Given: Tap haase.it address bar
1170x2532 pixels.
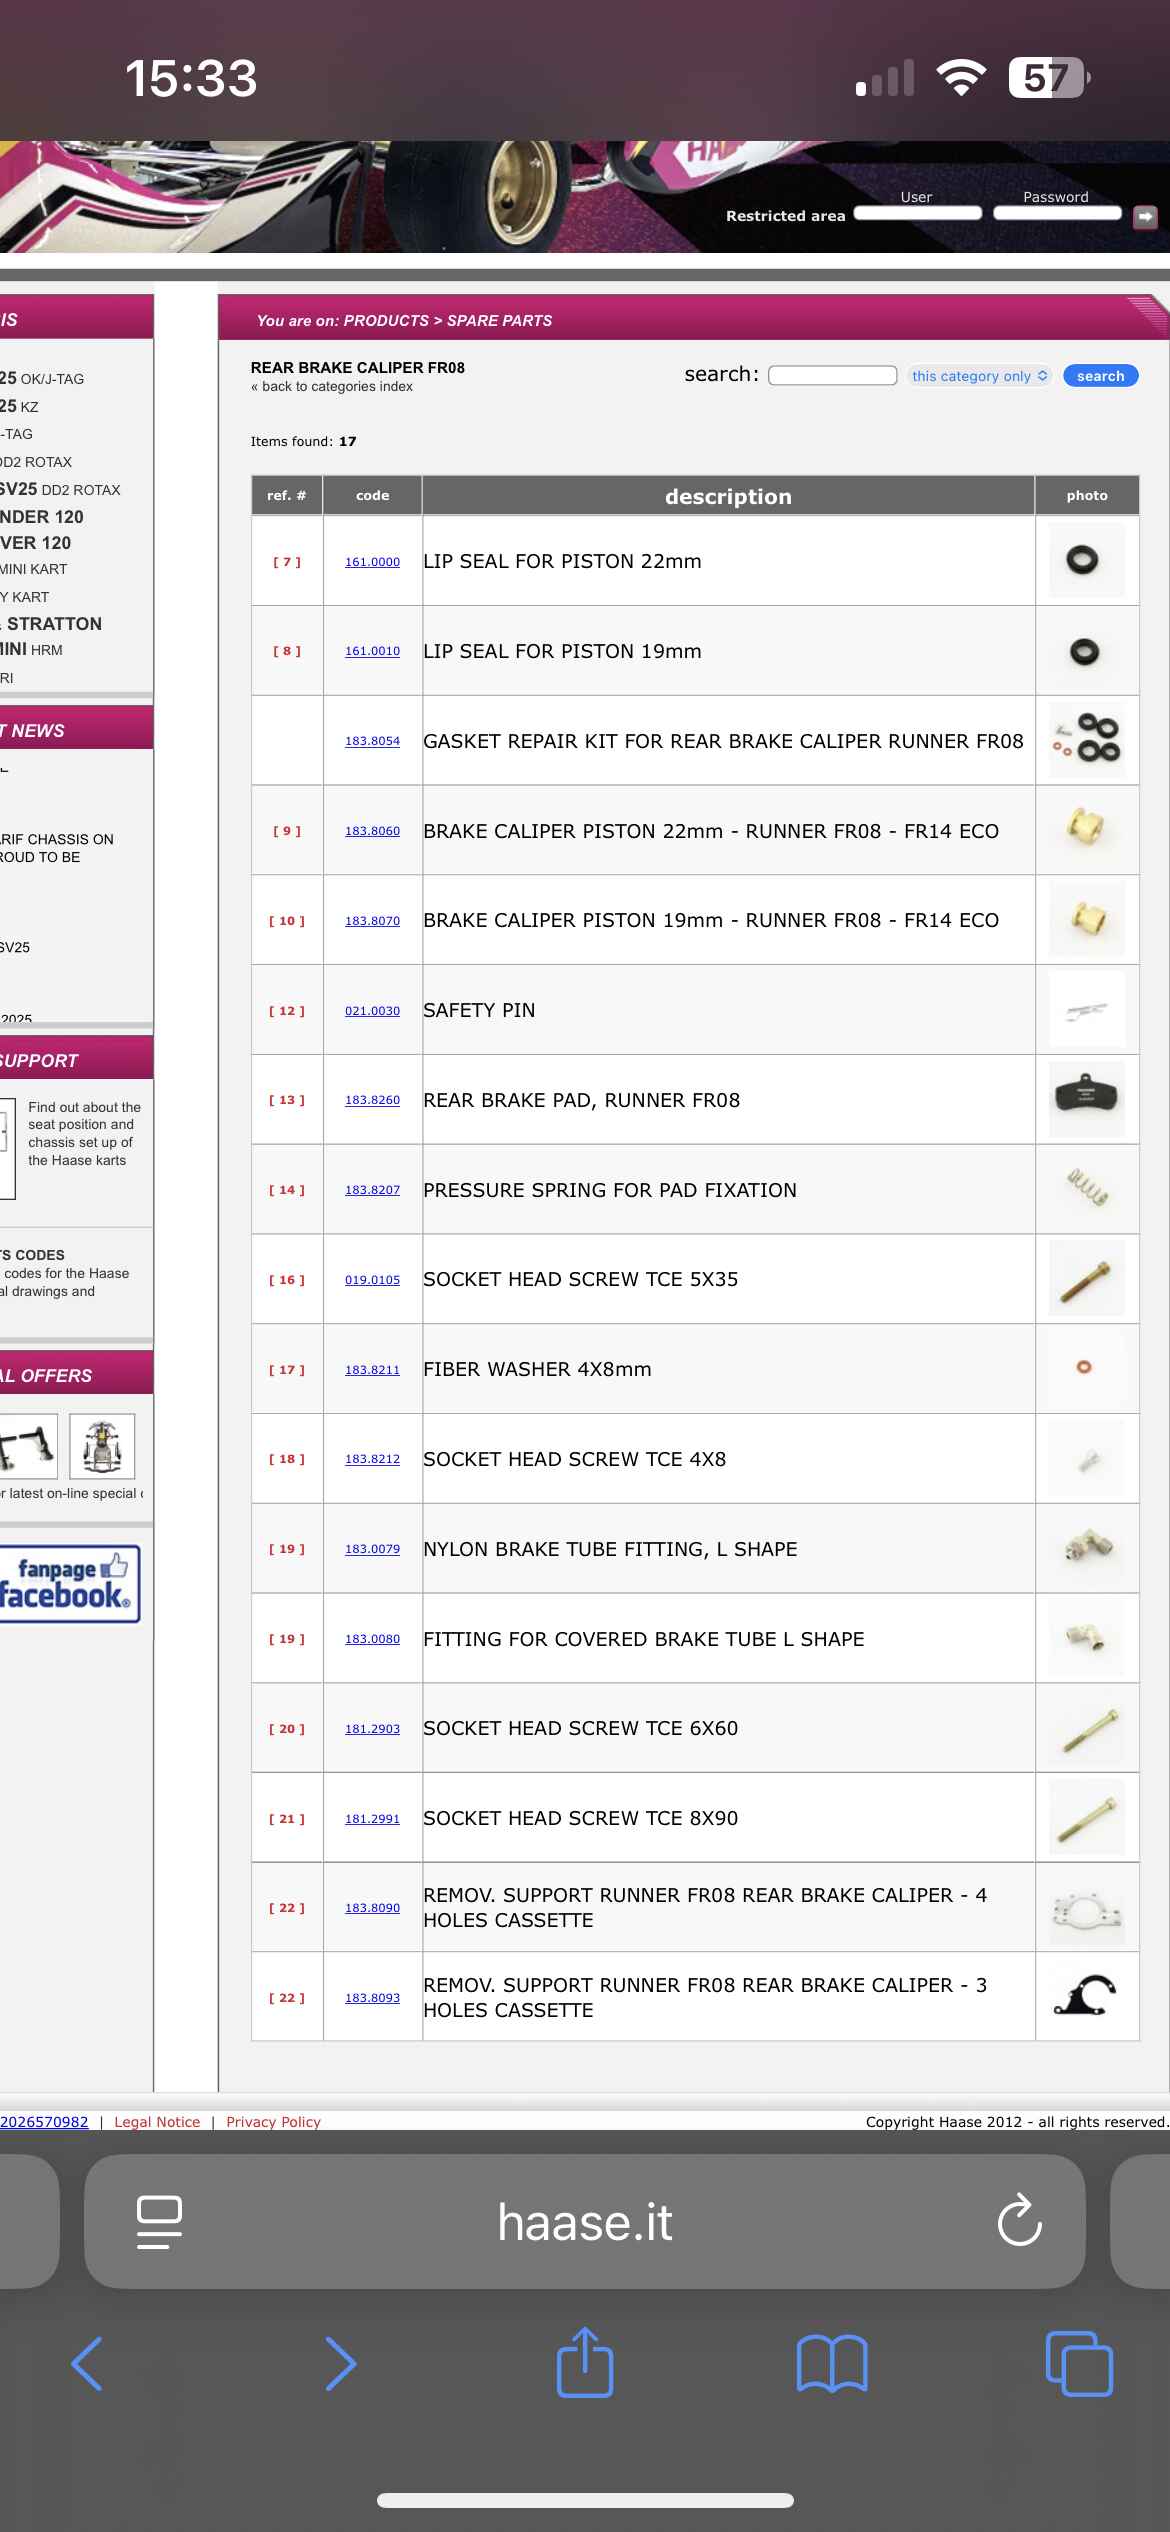Looking at the screenshot, I should pos(585,2222).
